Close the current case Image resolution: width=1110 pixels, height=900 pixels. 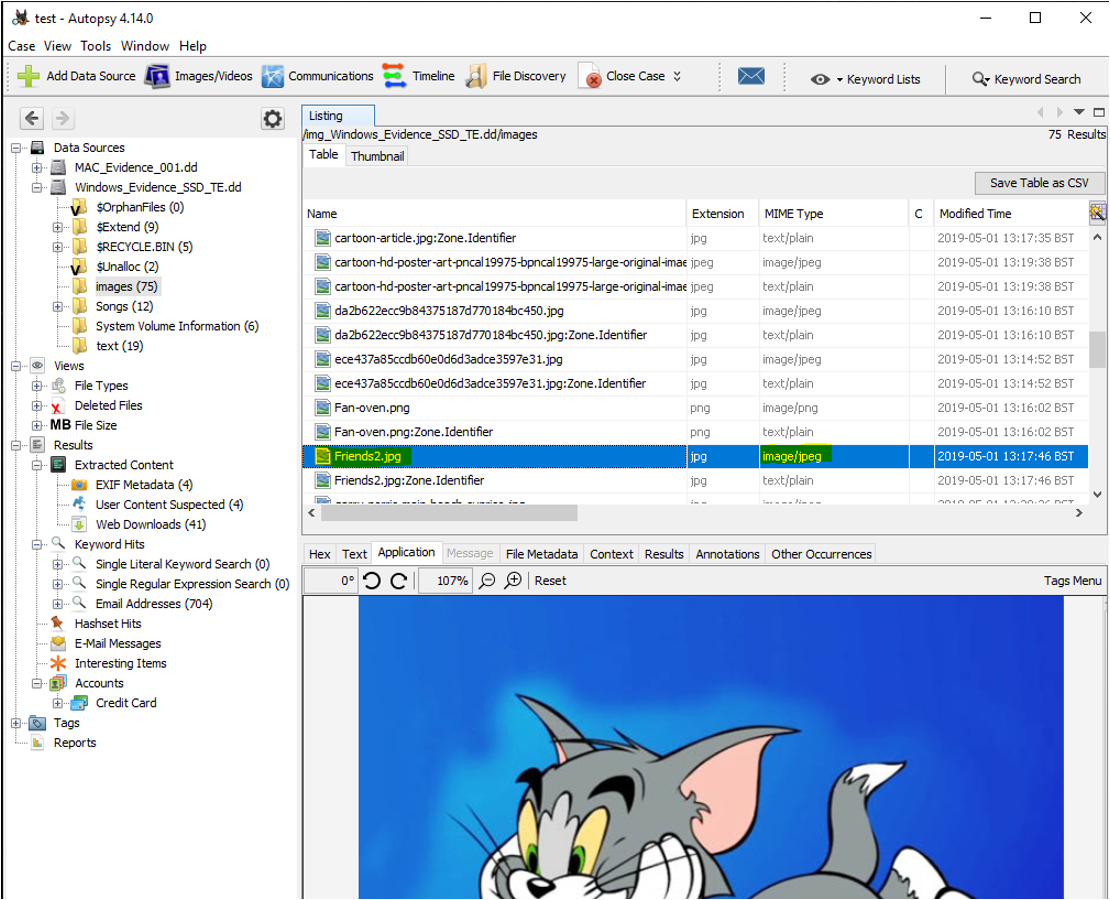click(x=622, y=76)
